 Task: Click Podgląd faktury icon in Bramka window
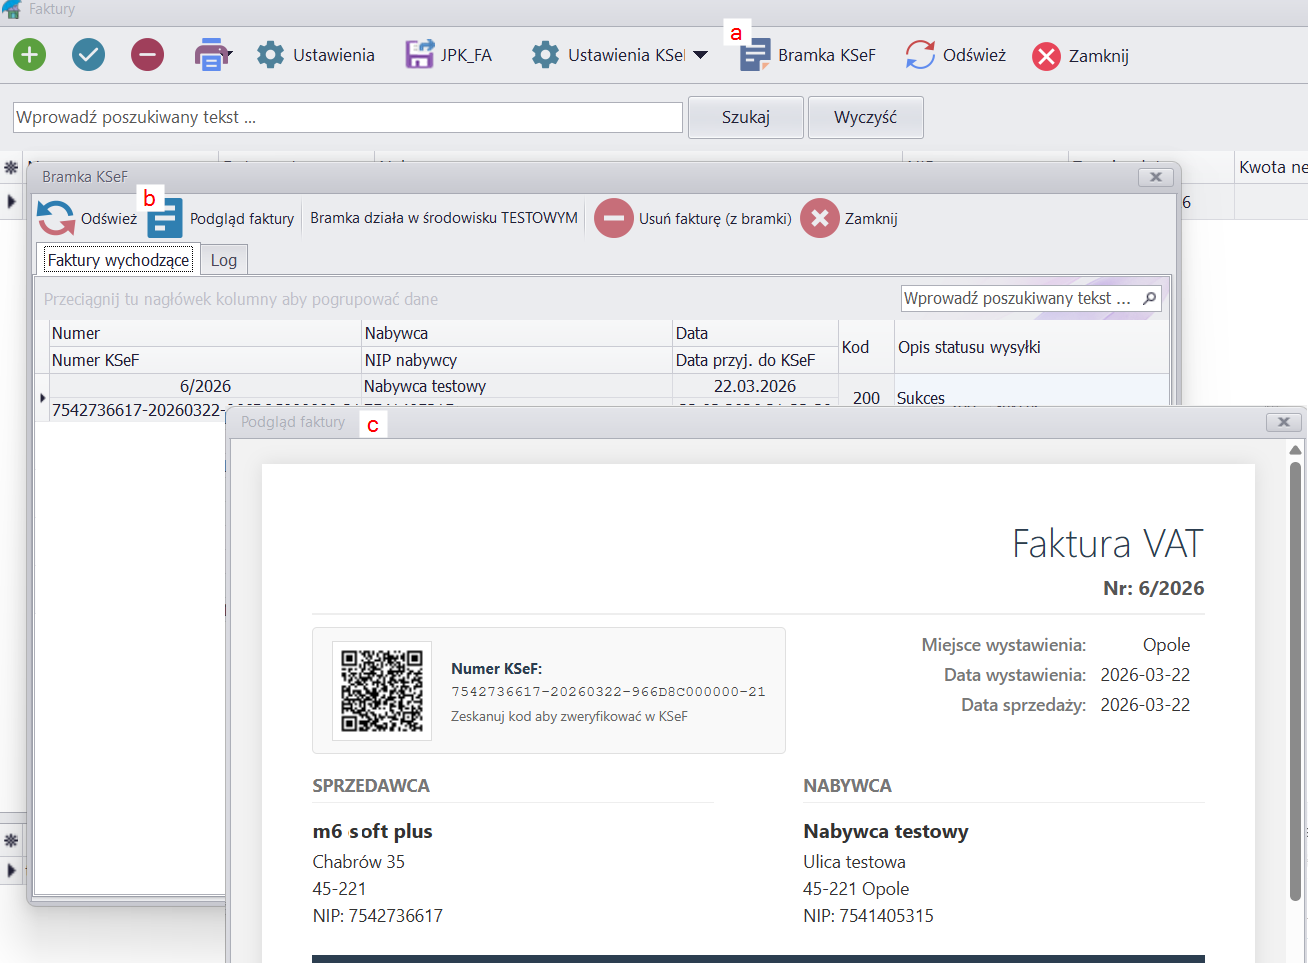(166, 219)
